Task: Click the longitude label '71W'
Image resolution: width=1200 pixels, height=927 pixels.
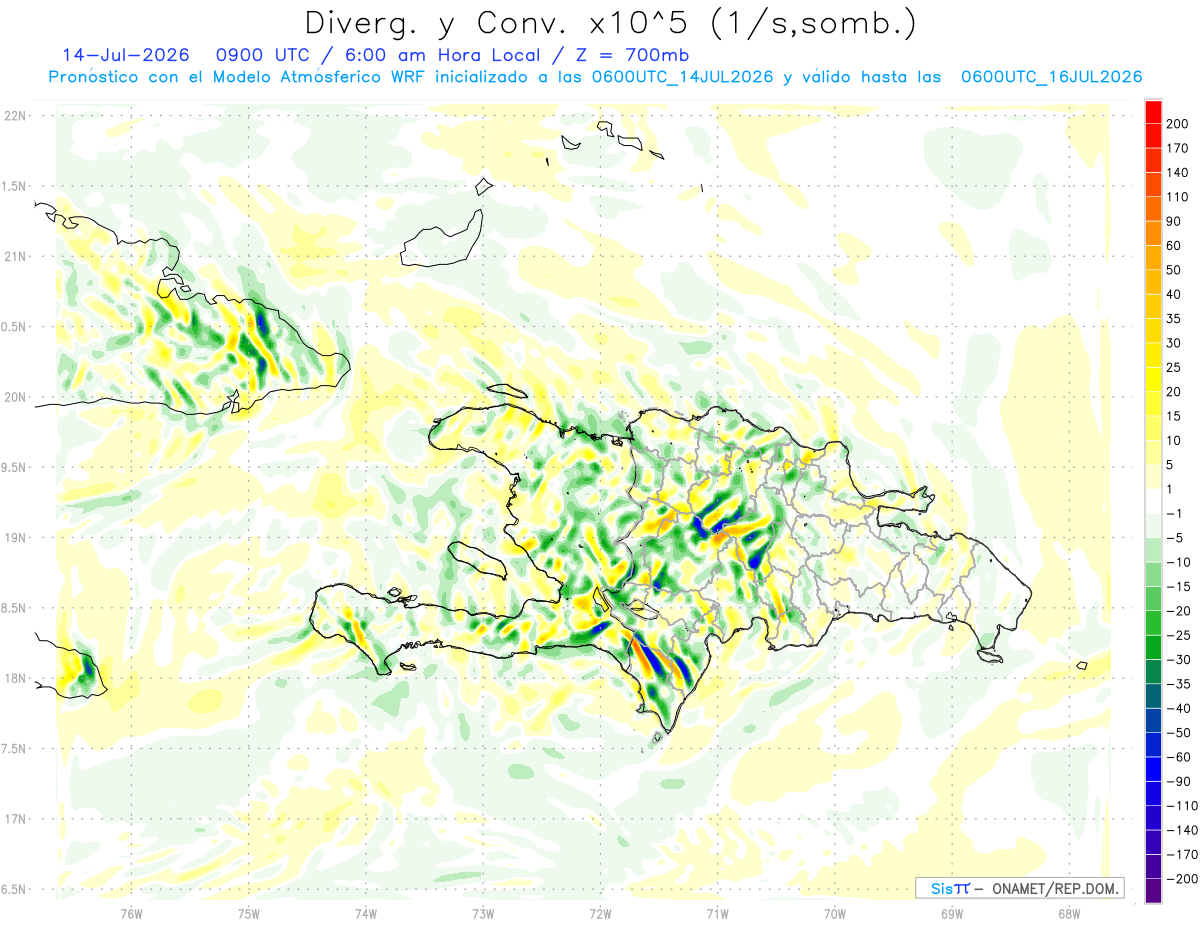Action: pos(717,914)
